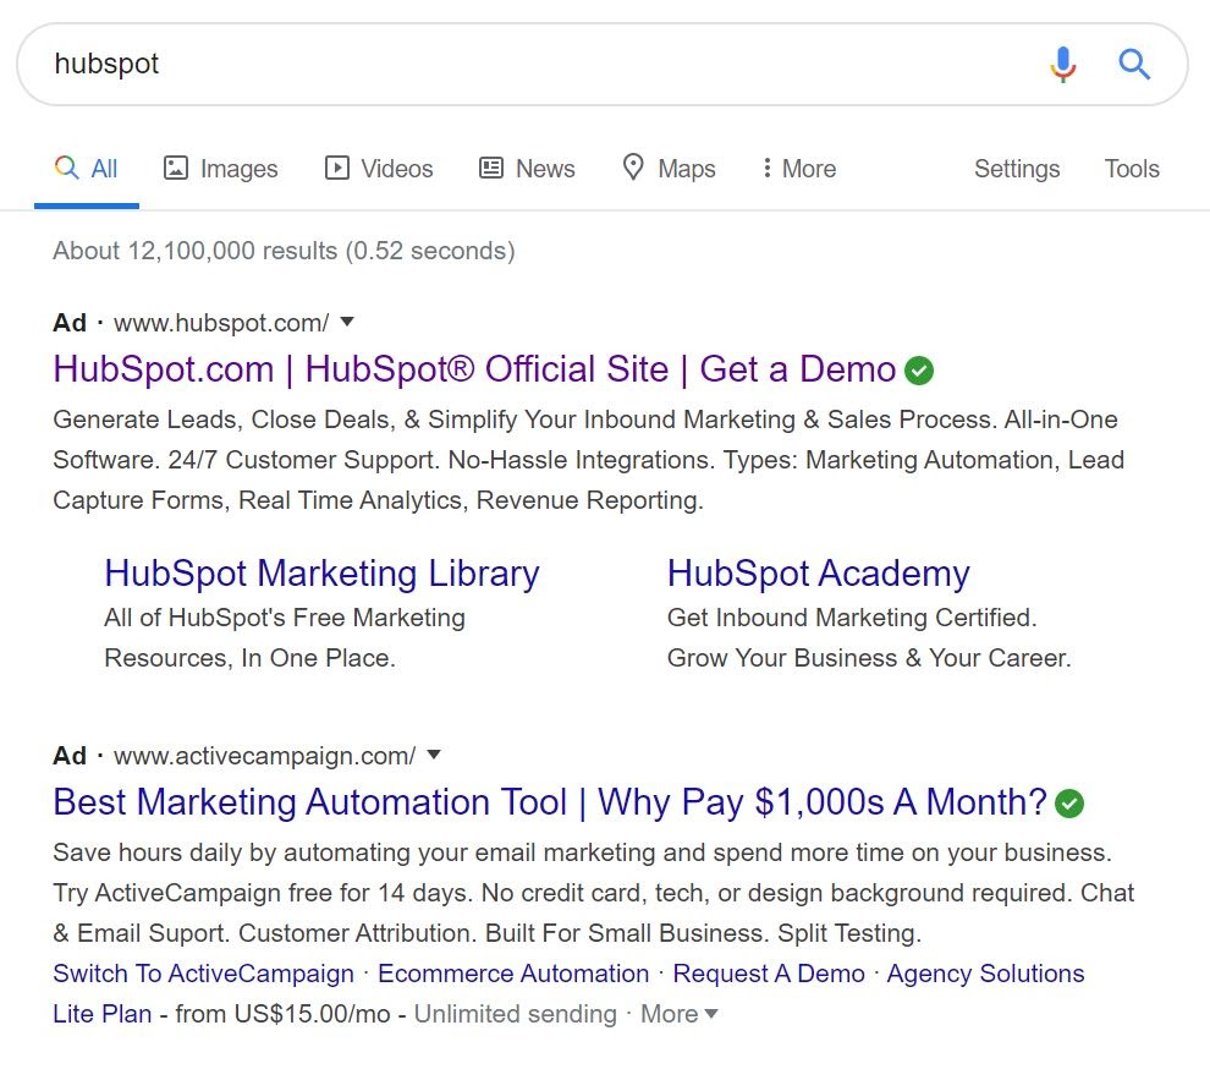Switch to the All results tab
Viewport: 1210px width, 1080px height.
coord(88,168)
